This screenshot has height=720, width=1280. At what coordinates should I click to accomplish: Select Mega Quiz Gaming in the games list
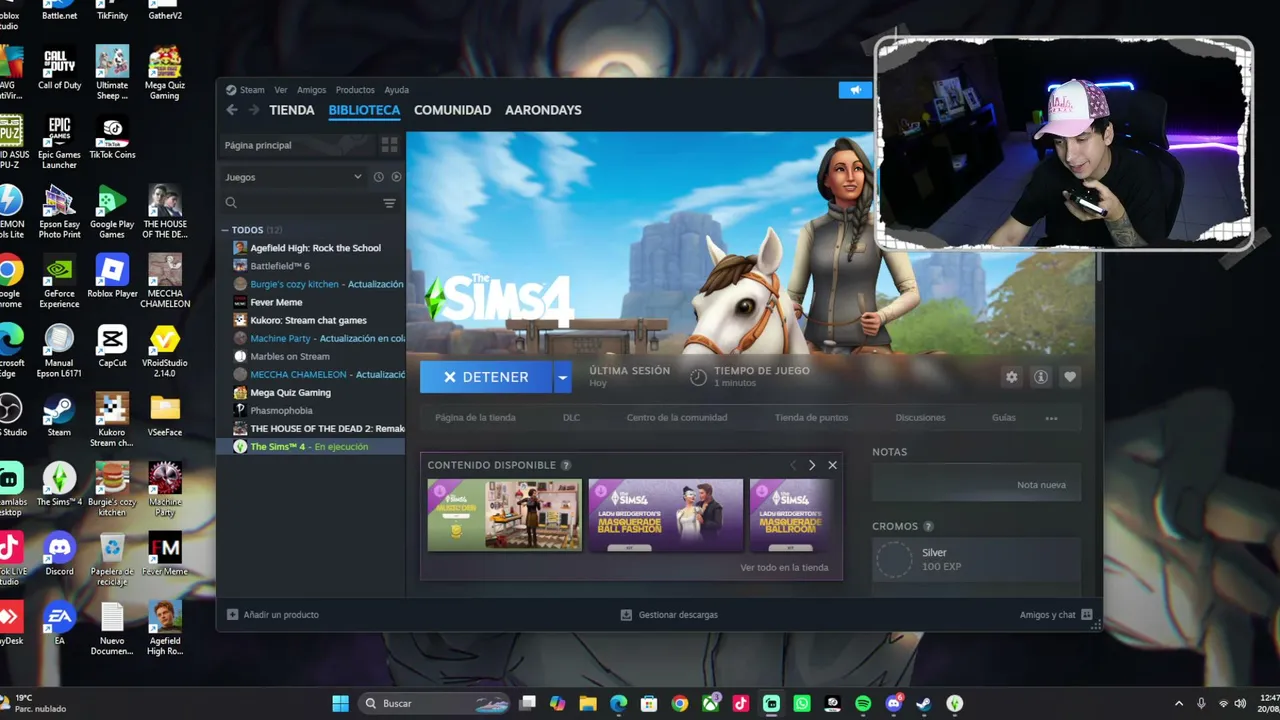pos(311,392)
